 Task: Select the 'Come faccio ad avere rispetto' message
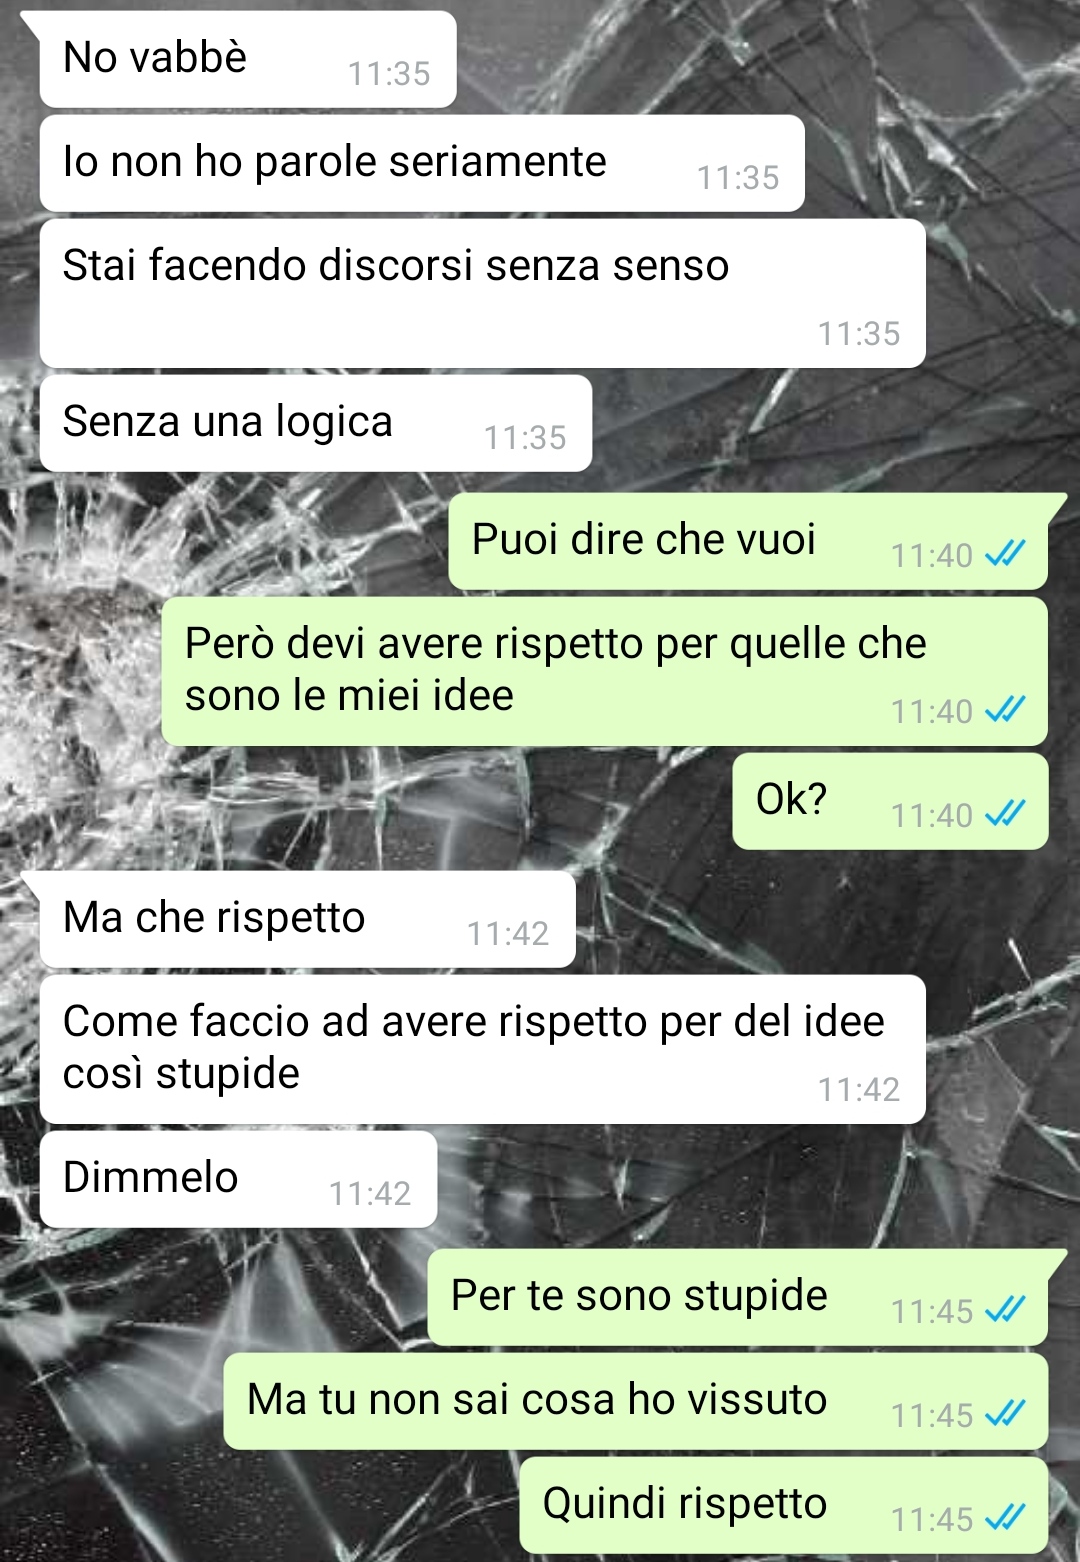482,1049
